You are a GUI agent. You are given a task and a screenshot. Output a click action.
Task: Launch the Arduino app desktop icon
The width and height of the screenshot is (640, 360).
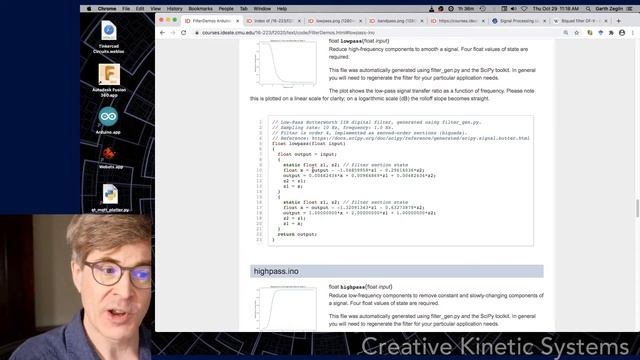pyautogui.click(x=108, y=121)
